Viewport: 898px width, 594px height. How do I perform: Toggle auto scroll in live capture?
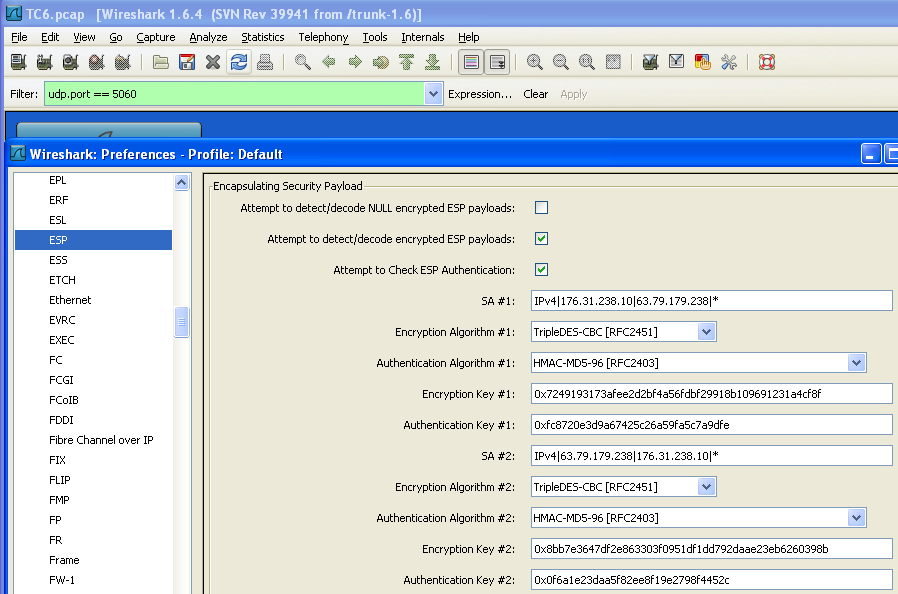click(x=497, y=62)
